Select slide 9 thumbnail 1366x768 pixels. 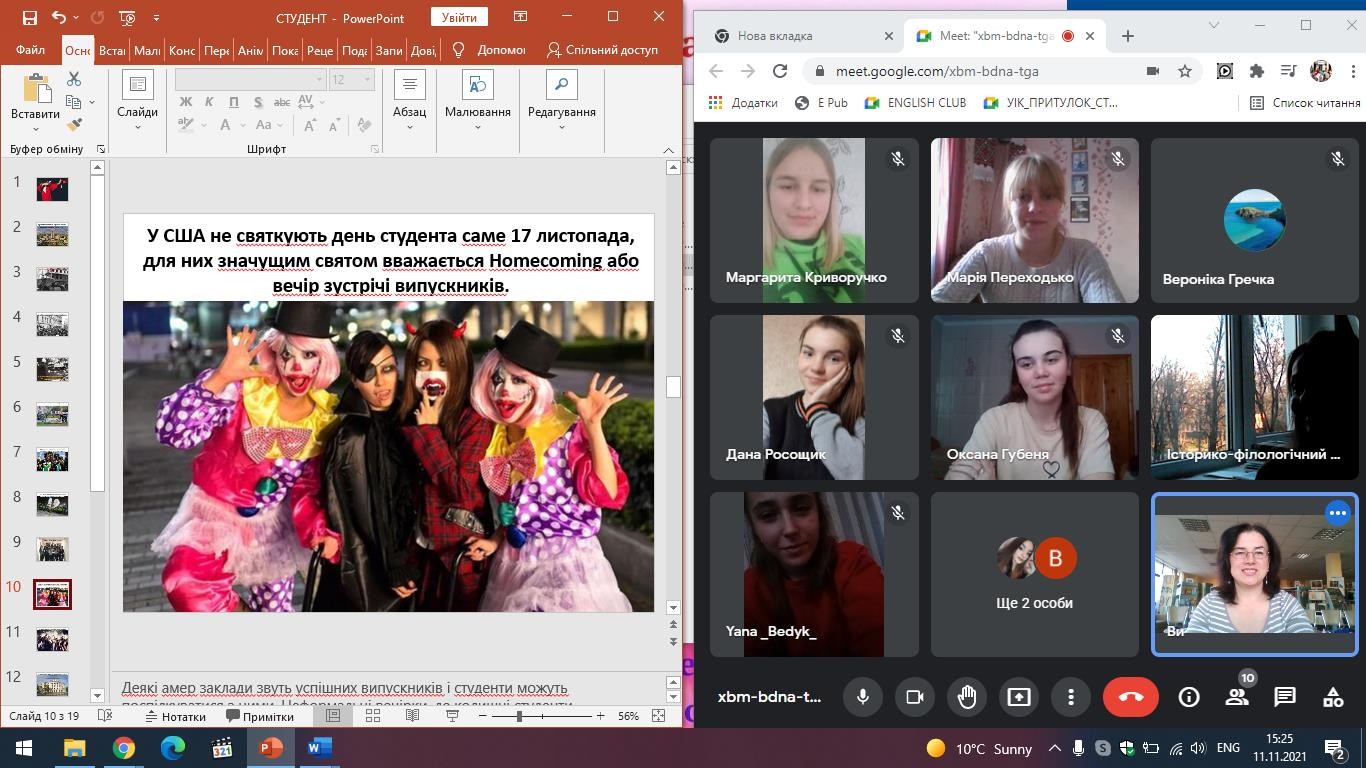[52, 549]
